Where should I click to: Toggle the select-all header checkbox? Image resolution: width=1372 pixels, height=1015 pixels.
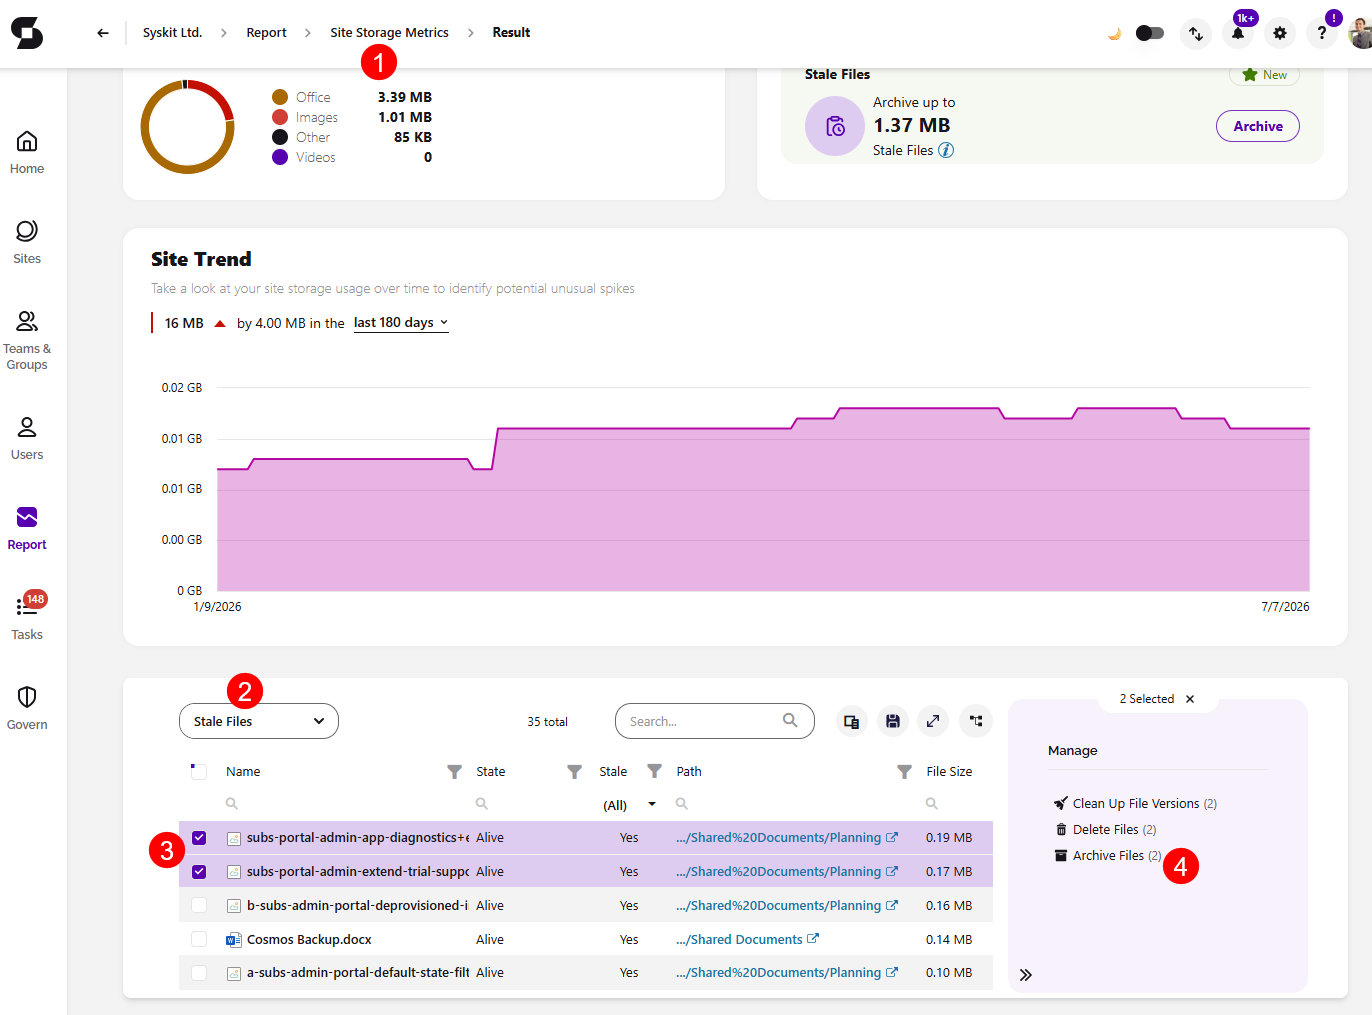point(199,772)
